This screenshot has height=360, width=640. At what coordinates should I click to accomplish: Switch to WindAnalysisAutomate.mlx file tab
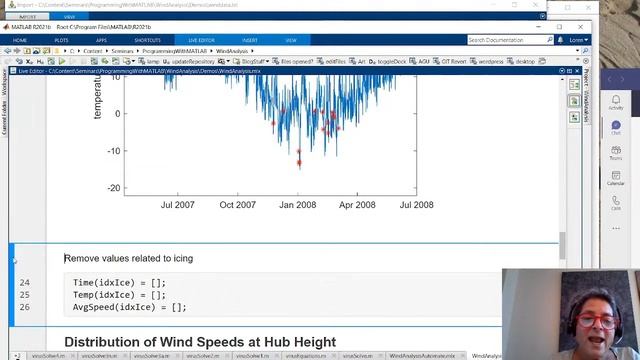pos(422,356)
